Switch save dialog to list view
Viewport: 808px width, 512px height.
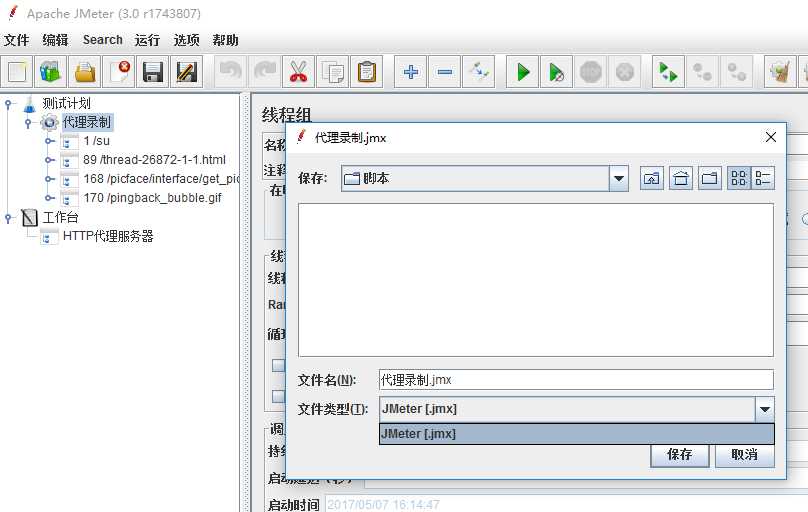(x=738, y=178)
